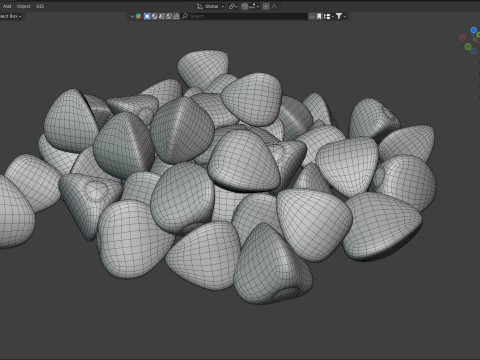Select the topmost stone of the pile
The image size is (480, 360).
pyautogui.click(x=203, y=68)
